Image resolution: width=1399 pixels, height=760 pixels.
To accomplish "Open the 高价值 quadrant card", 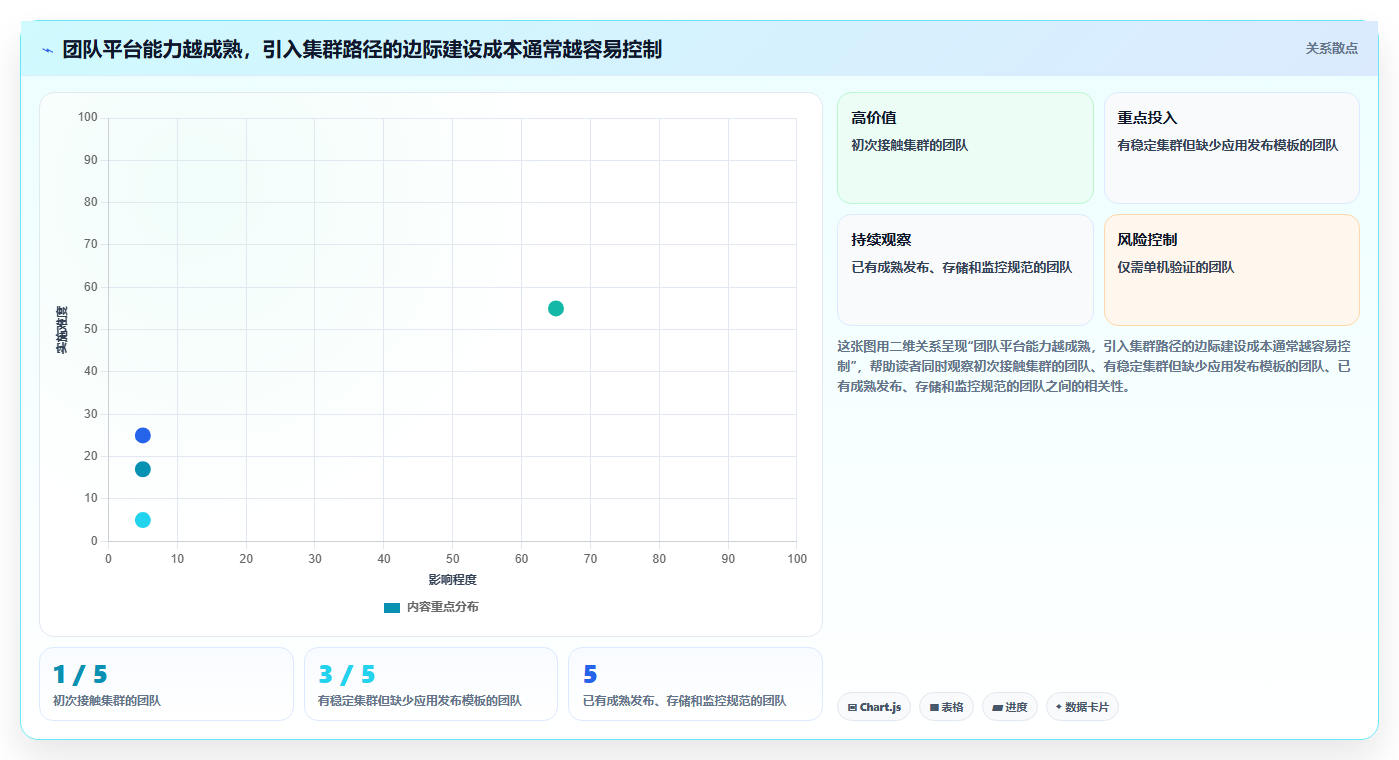I will click(x=965, y=148).
